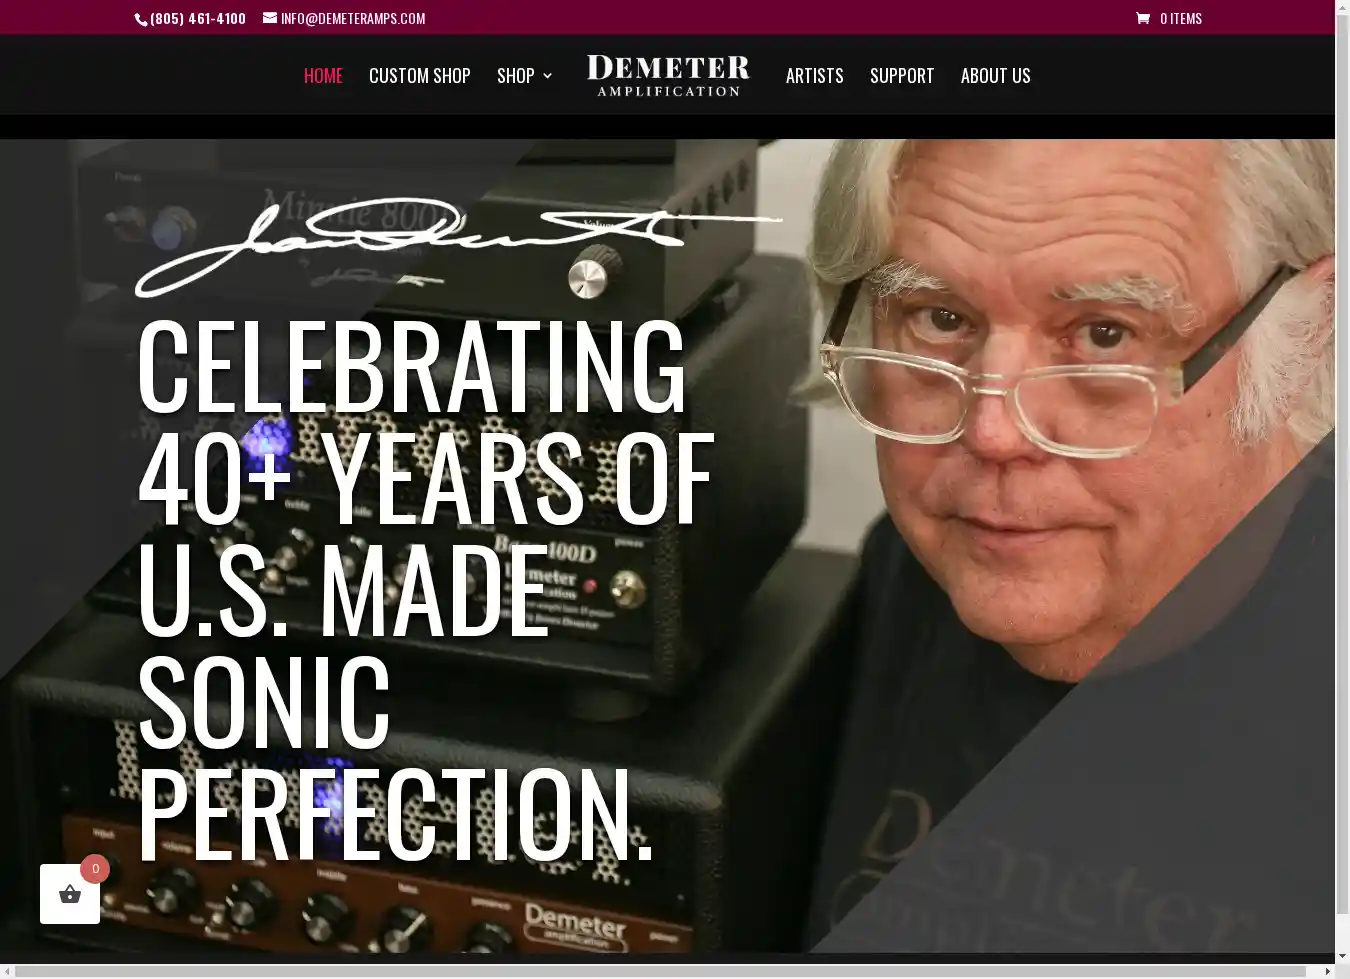1350x979 pixels.
Task: Email INFO@DEMETERAMPS.COM link
Action: 353,18
